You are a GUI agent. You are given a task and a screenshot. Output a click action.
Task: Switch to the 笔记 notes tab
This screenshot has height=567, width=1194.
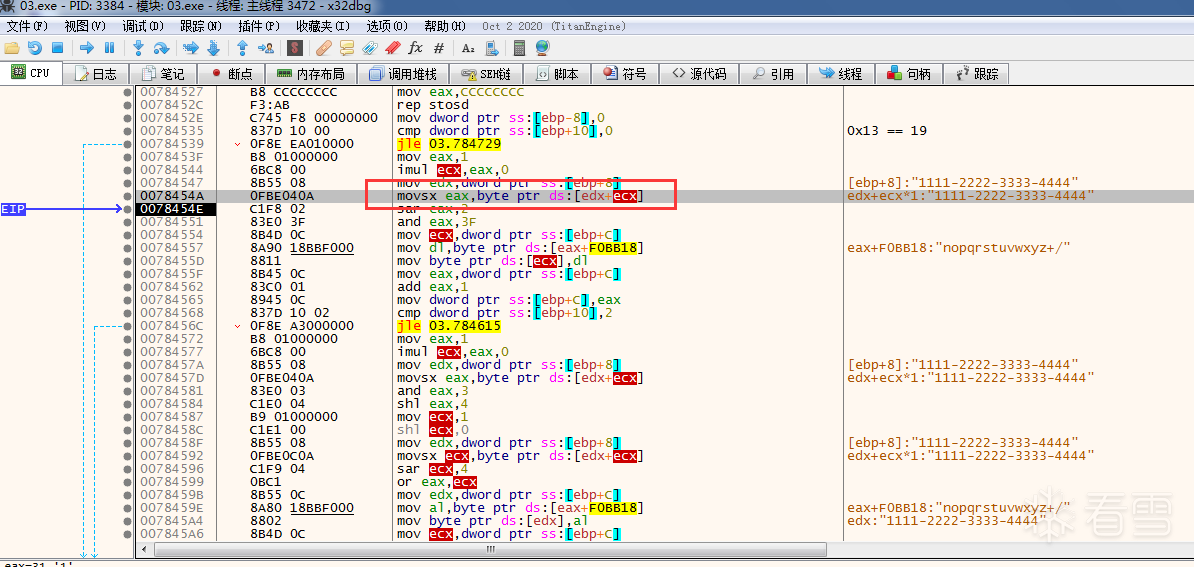162,74
